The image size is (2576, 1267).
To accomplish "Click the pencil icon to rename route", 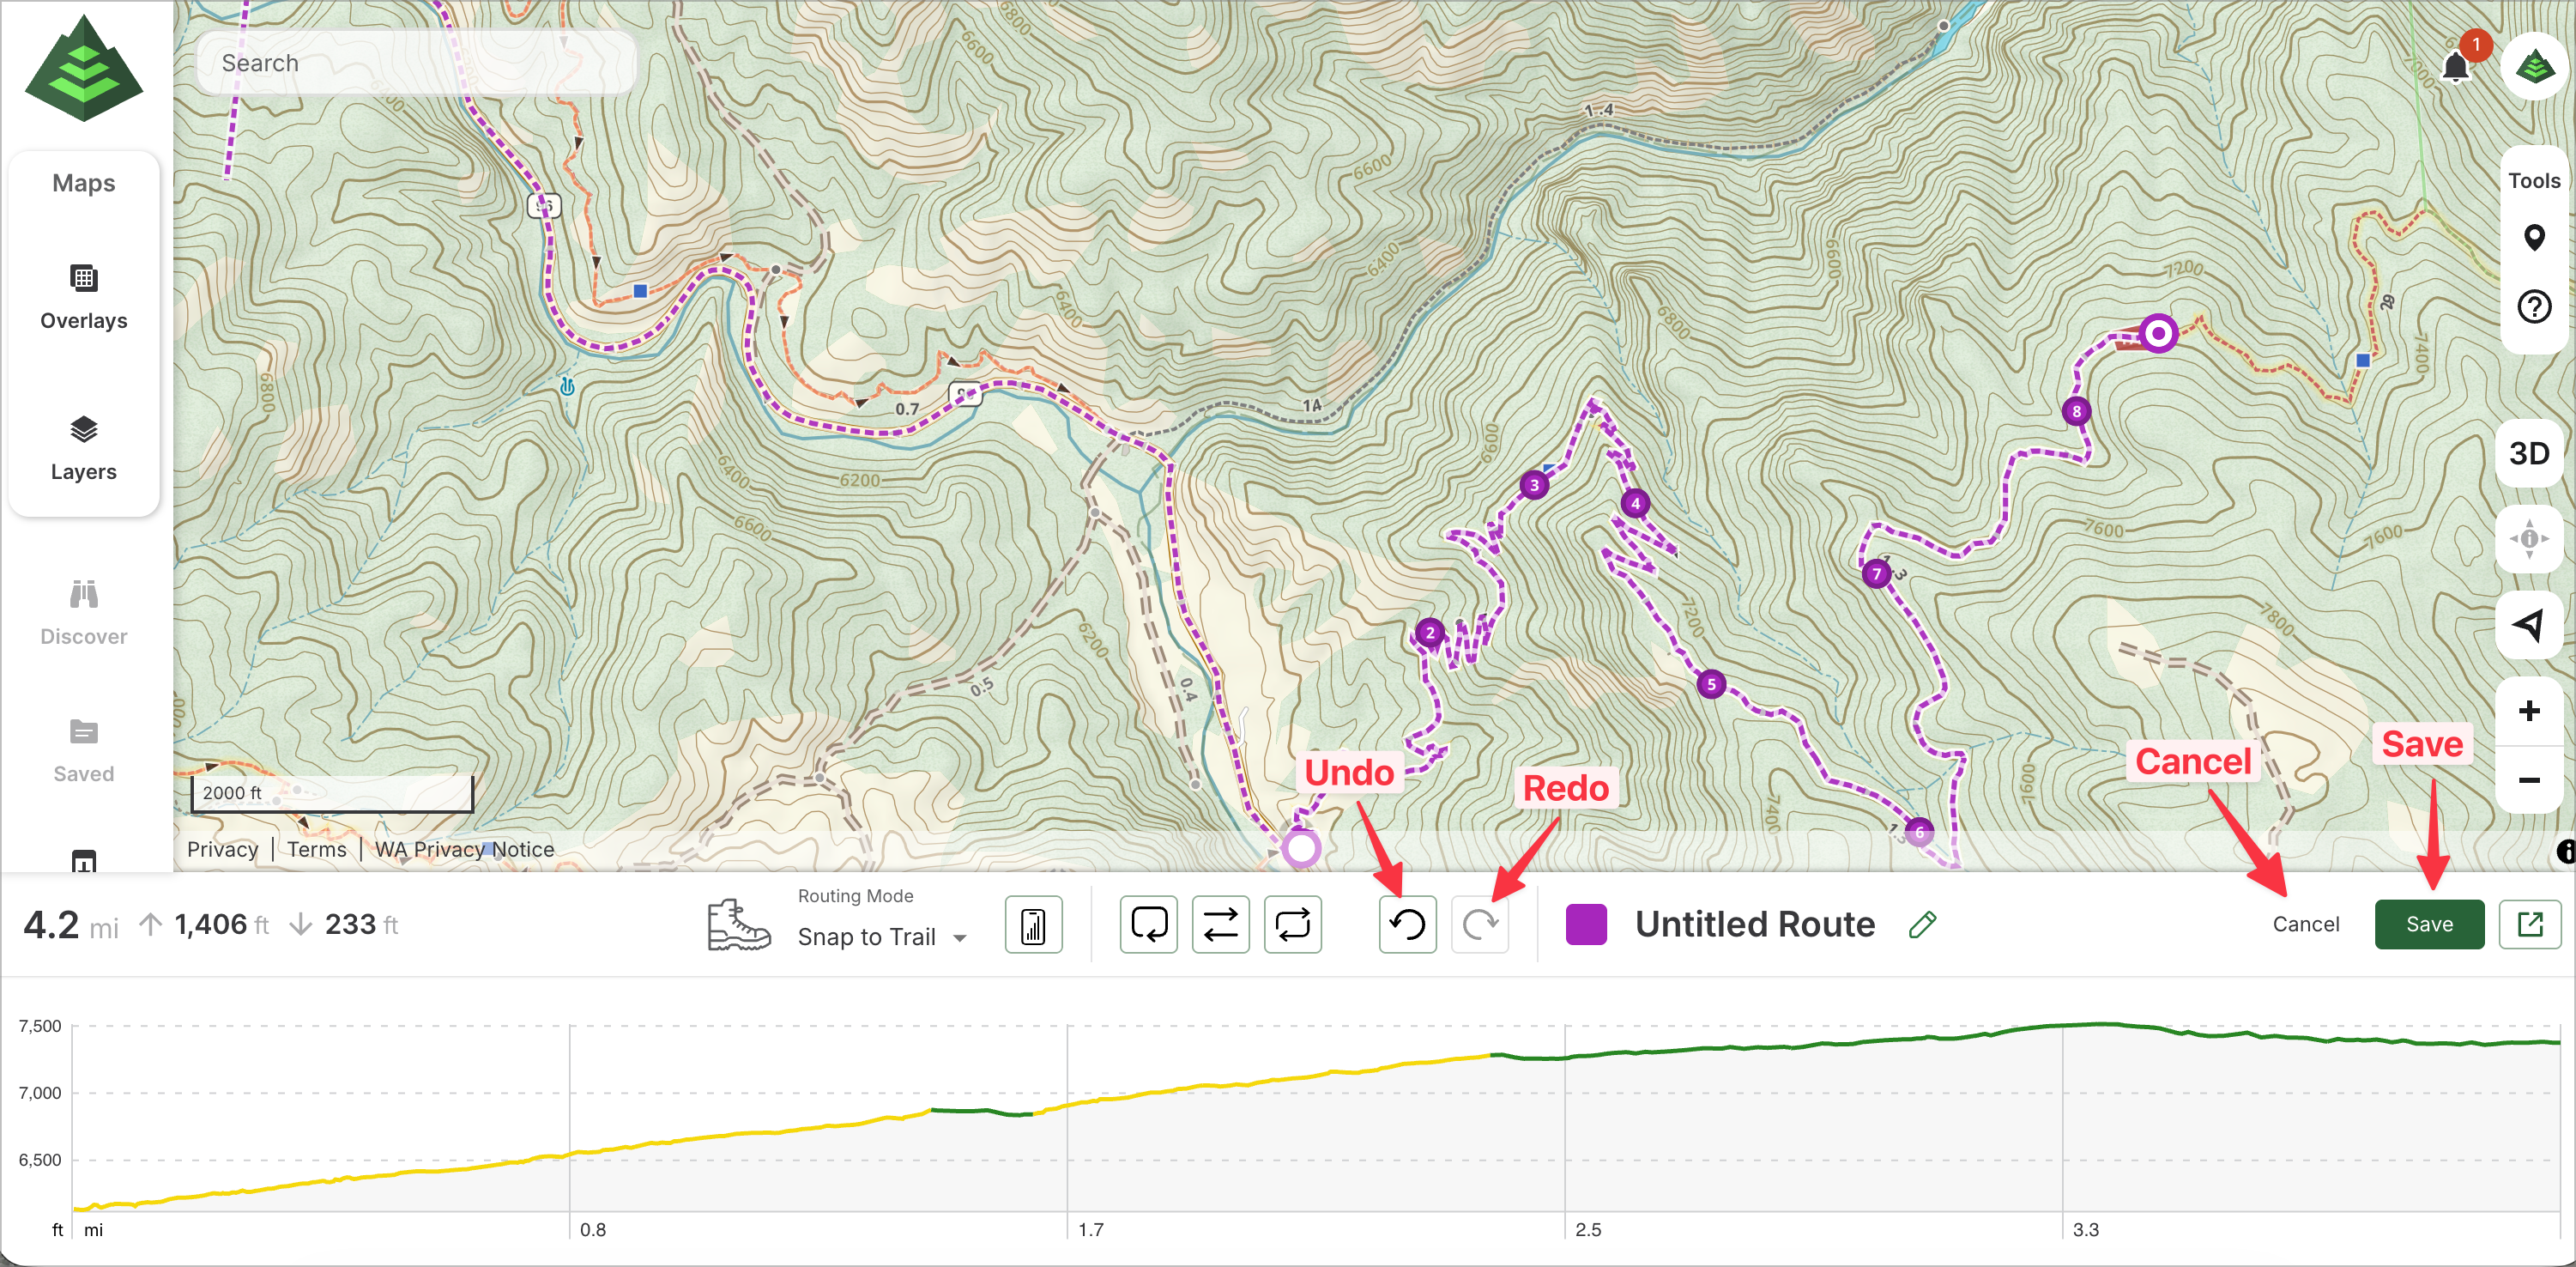I will [1921, 924].
